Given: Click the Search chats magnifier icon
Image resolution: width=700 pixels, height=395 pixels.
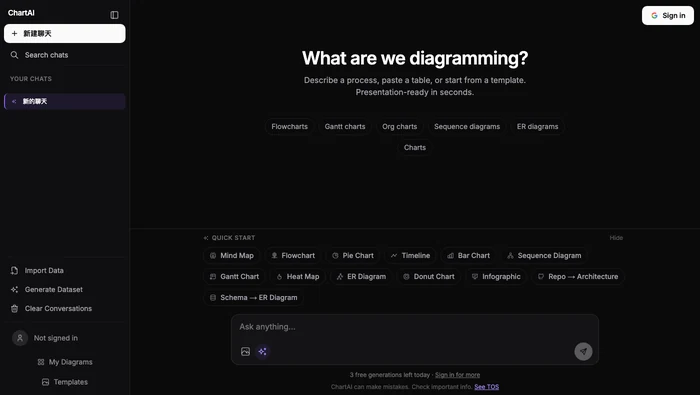Looking at the screenshot, I should pyautogui.click(x=14, y=55).
